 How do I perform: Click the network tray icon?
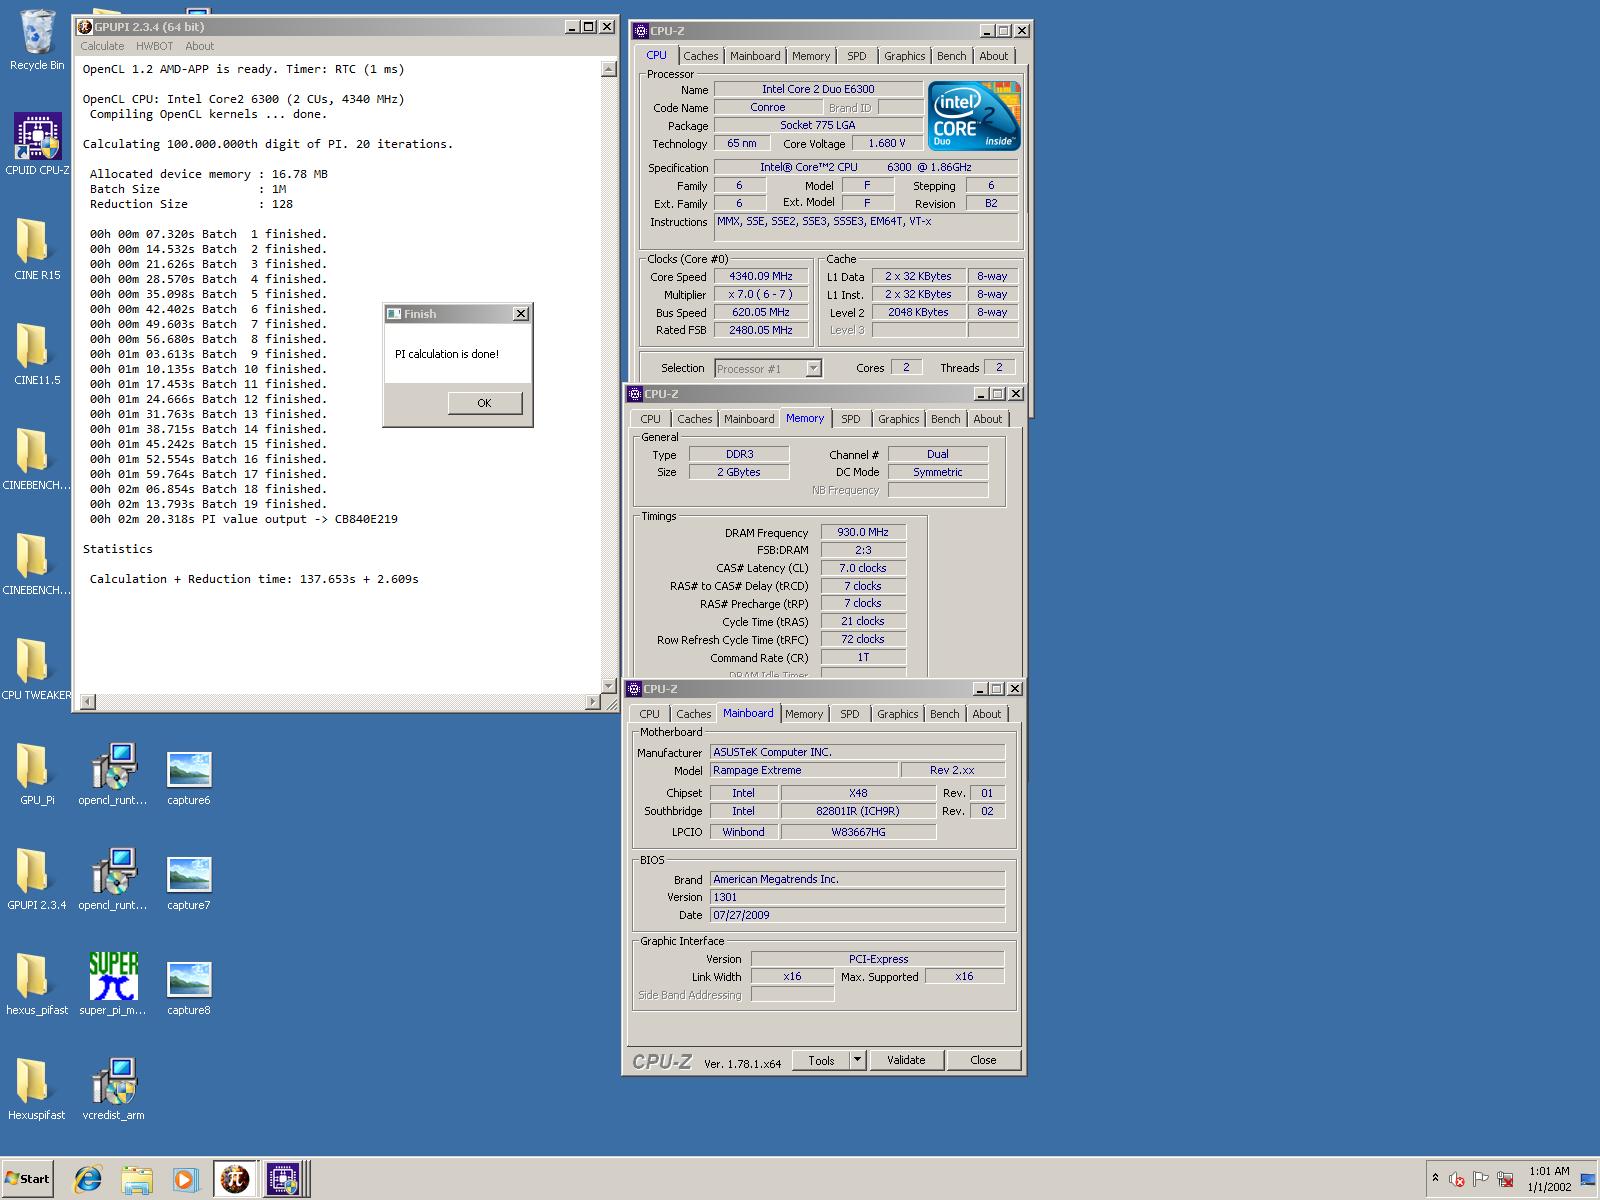1505,1179
